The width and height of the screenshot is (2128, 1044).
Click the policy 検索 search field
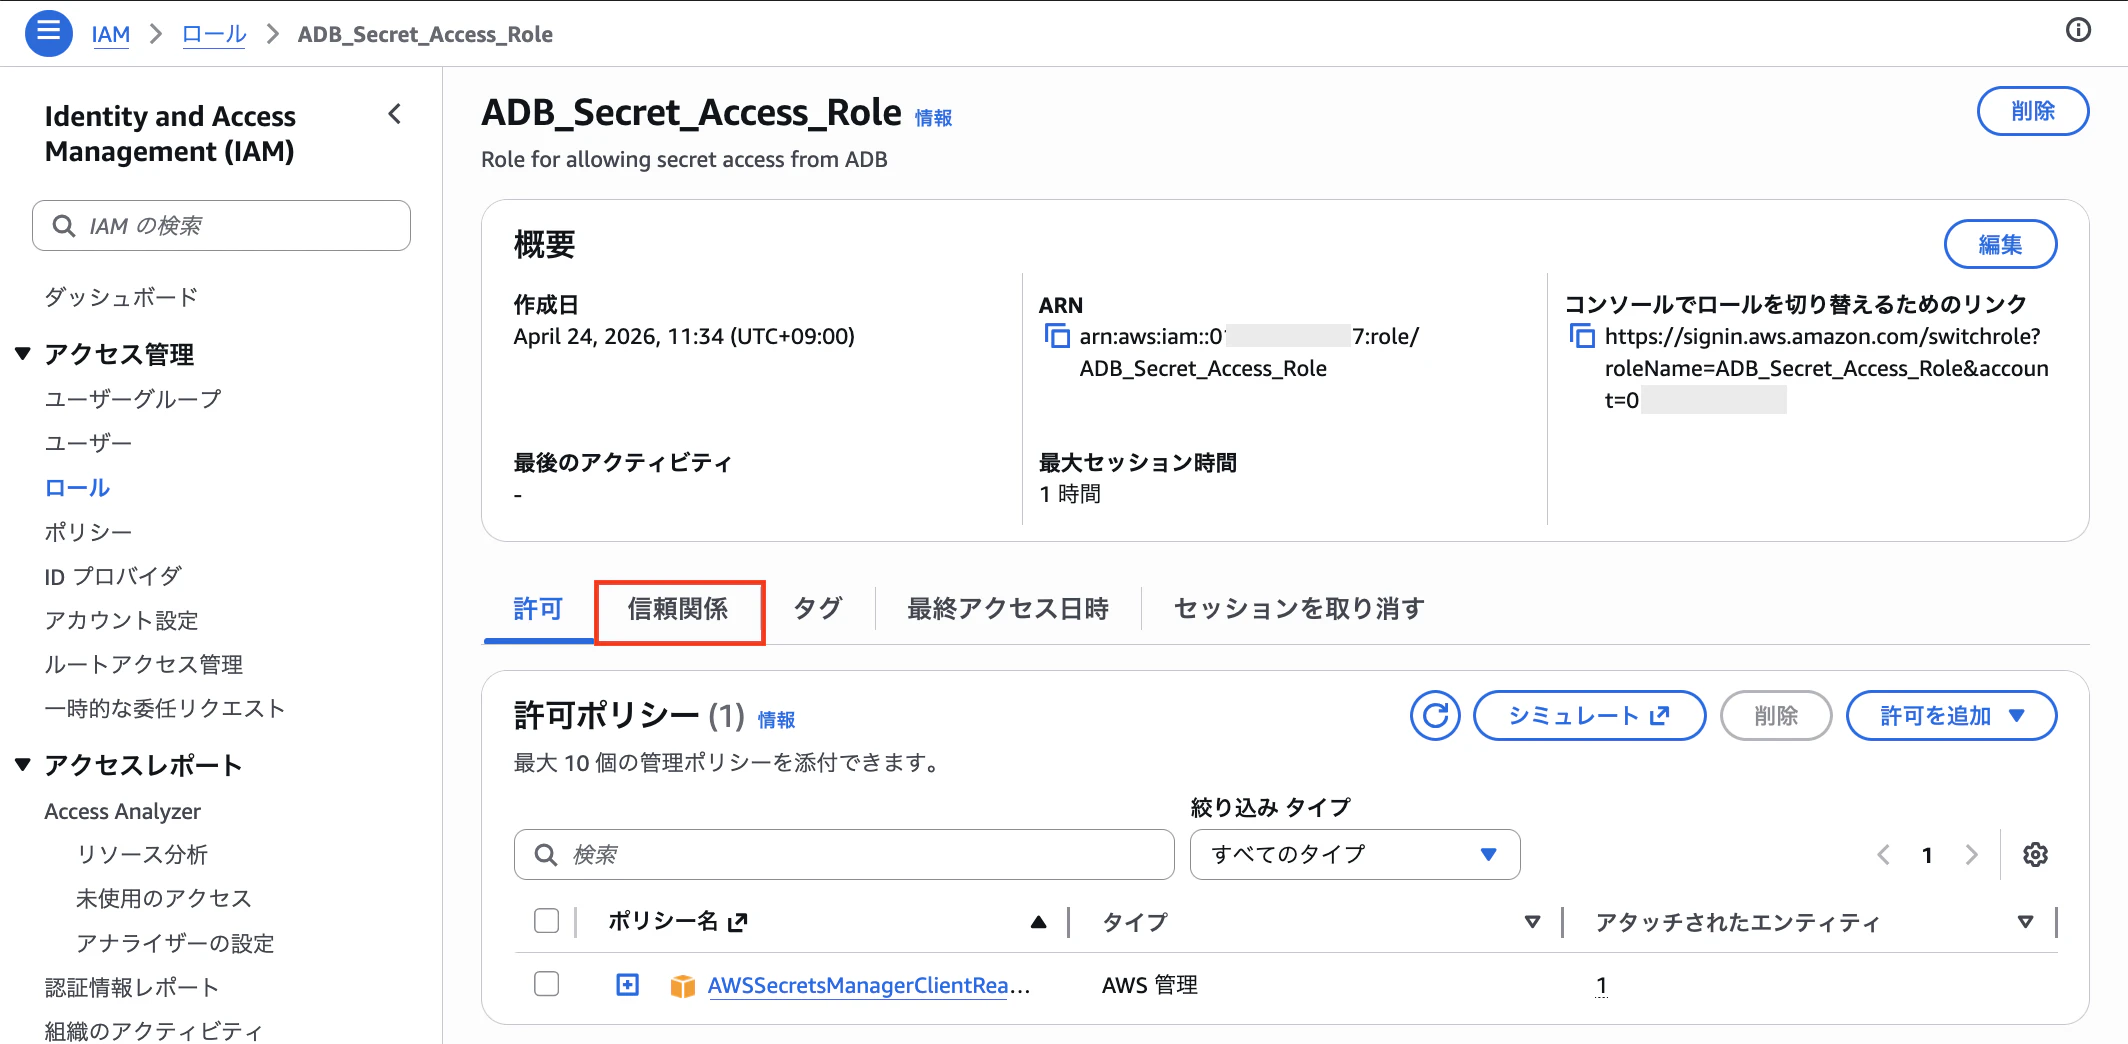pos(843,854)
